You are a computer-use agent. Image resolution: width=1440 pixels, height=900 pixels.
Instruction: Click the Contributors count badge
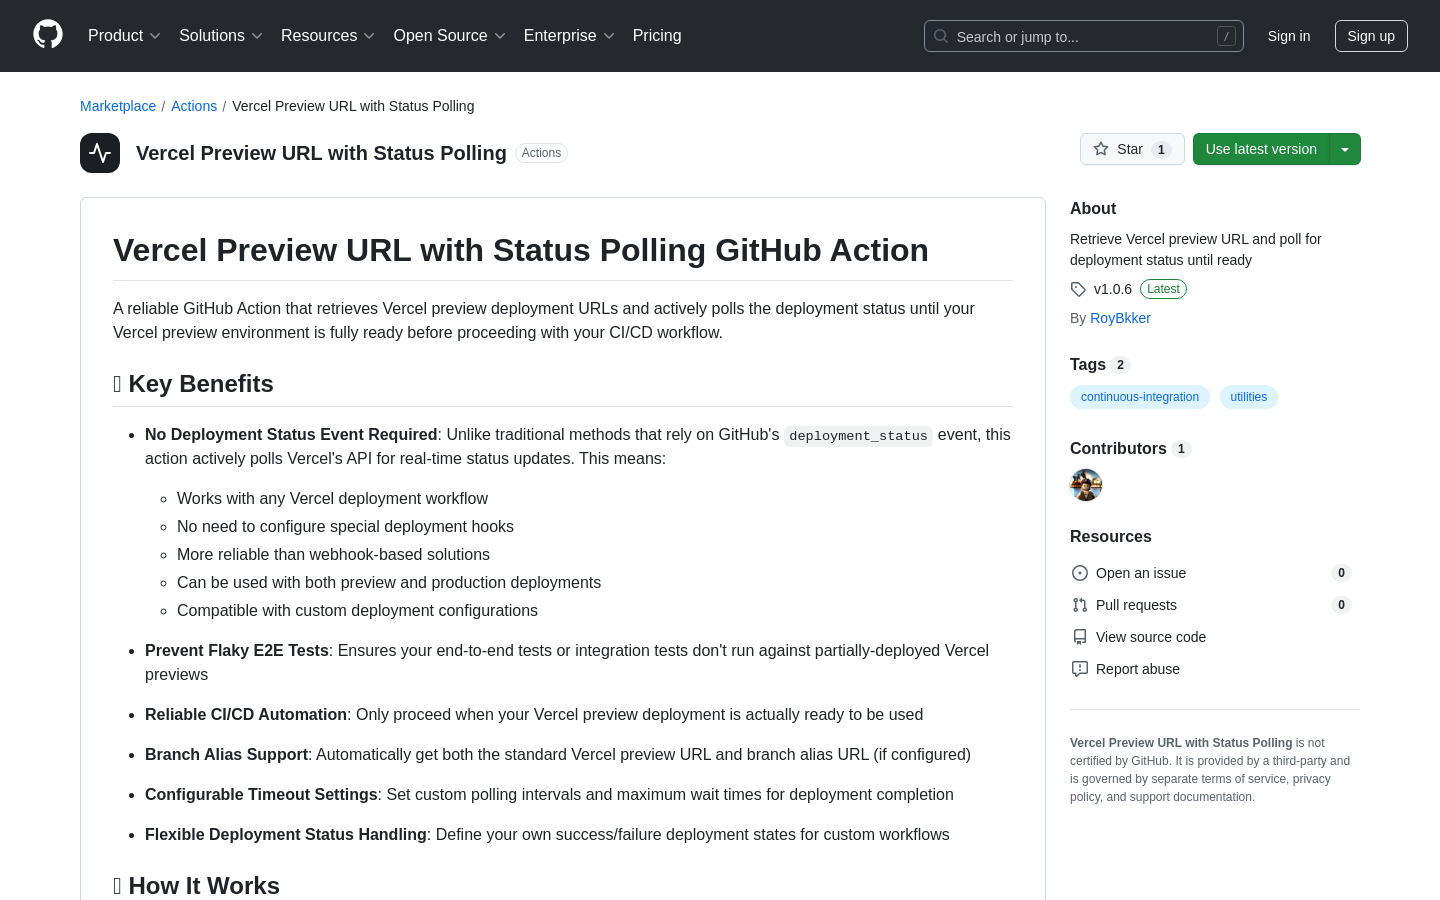click(1181, 449)
